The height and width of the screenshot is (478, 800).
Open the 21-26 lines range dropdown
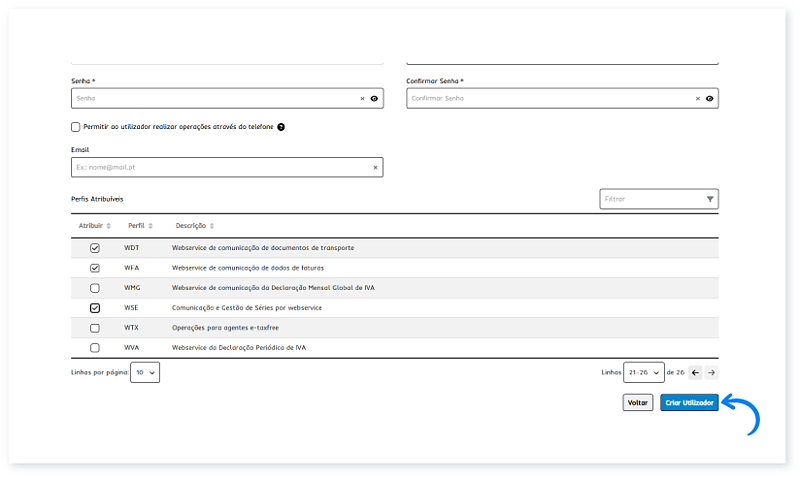pyautogui.click(x=643, y=372)
